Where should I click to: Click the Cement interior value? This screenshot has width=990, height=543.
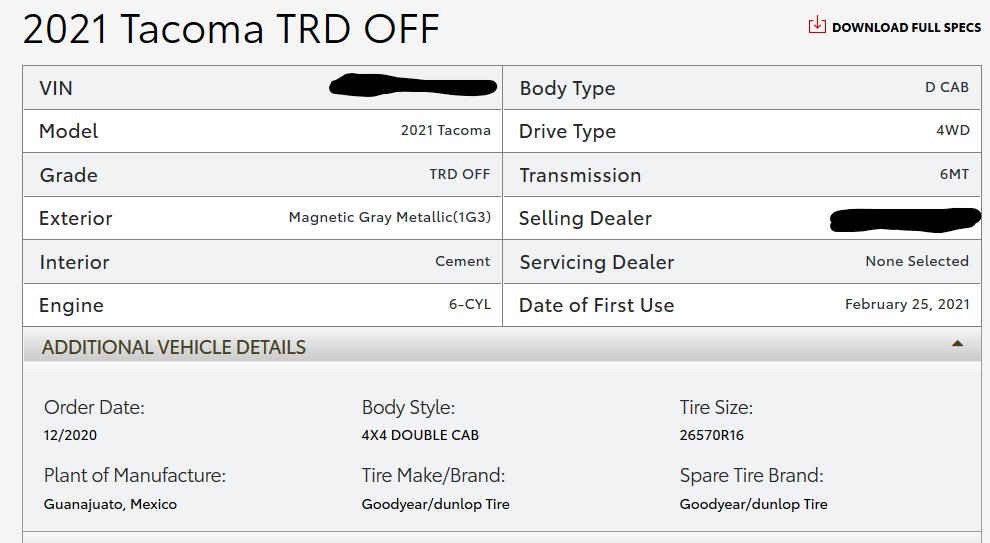(x=463, y=261)
